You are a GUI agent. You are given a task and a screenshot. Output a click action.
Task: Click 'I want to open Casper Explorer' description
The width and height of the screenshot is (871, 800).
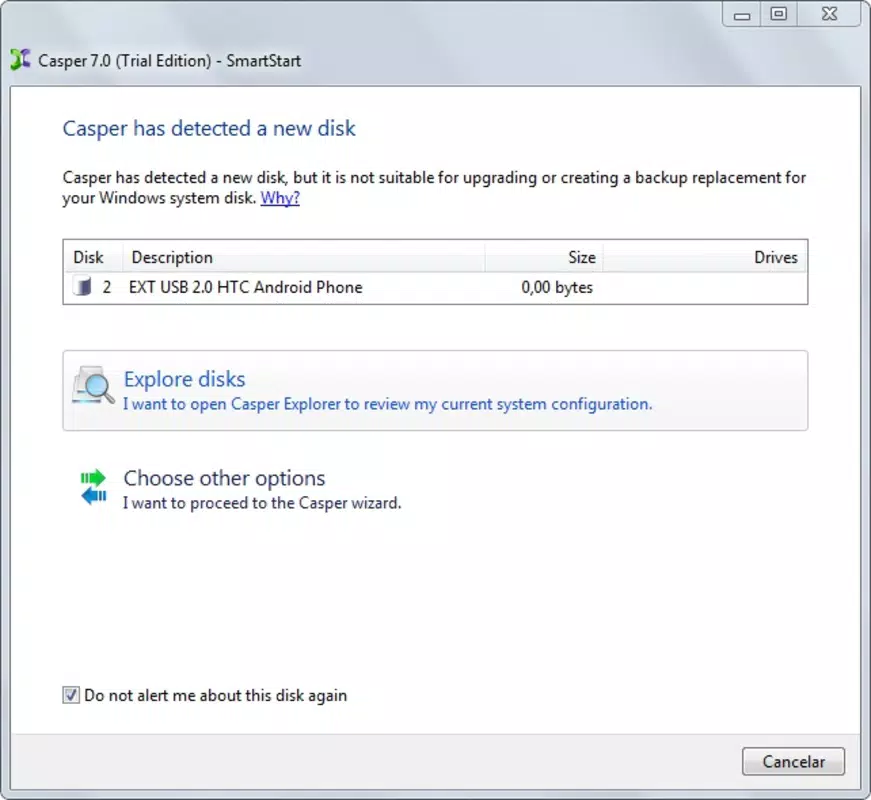(x=387, y=404)
